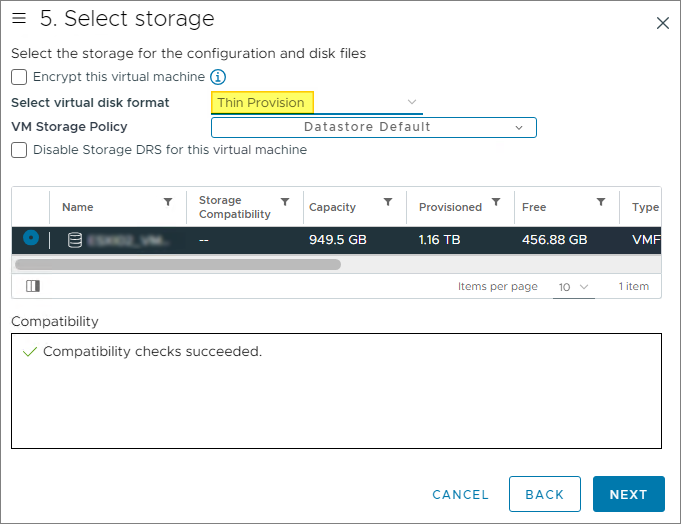Click the BACK button

tap(544, 494)
